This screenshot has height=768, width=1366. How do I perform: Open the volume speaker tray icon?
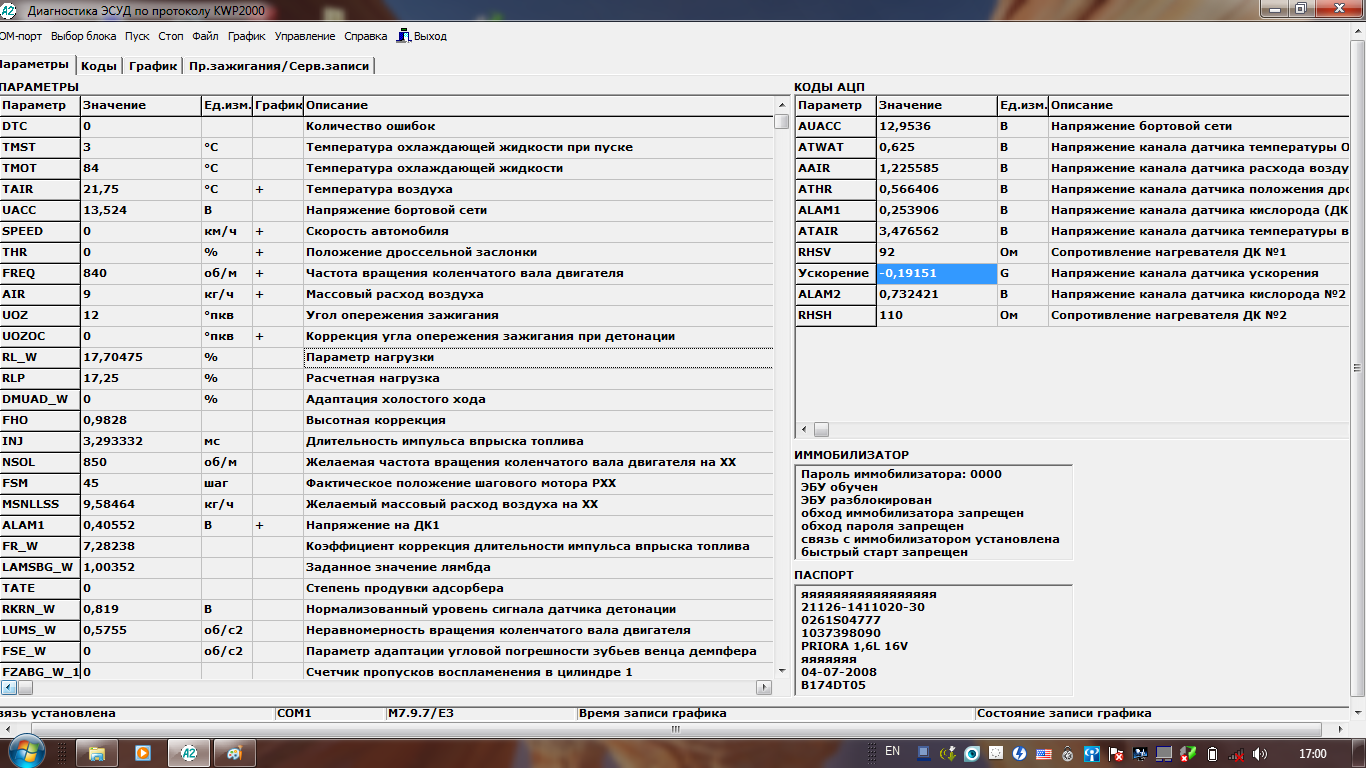coord(1260,753)
